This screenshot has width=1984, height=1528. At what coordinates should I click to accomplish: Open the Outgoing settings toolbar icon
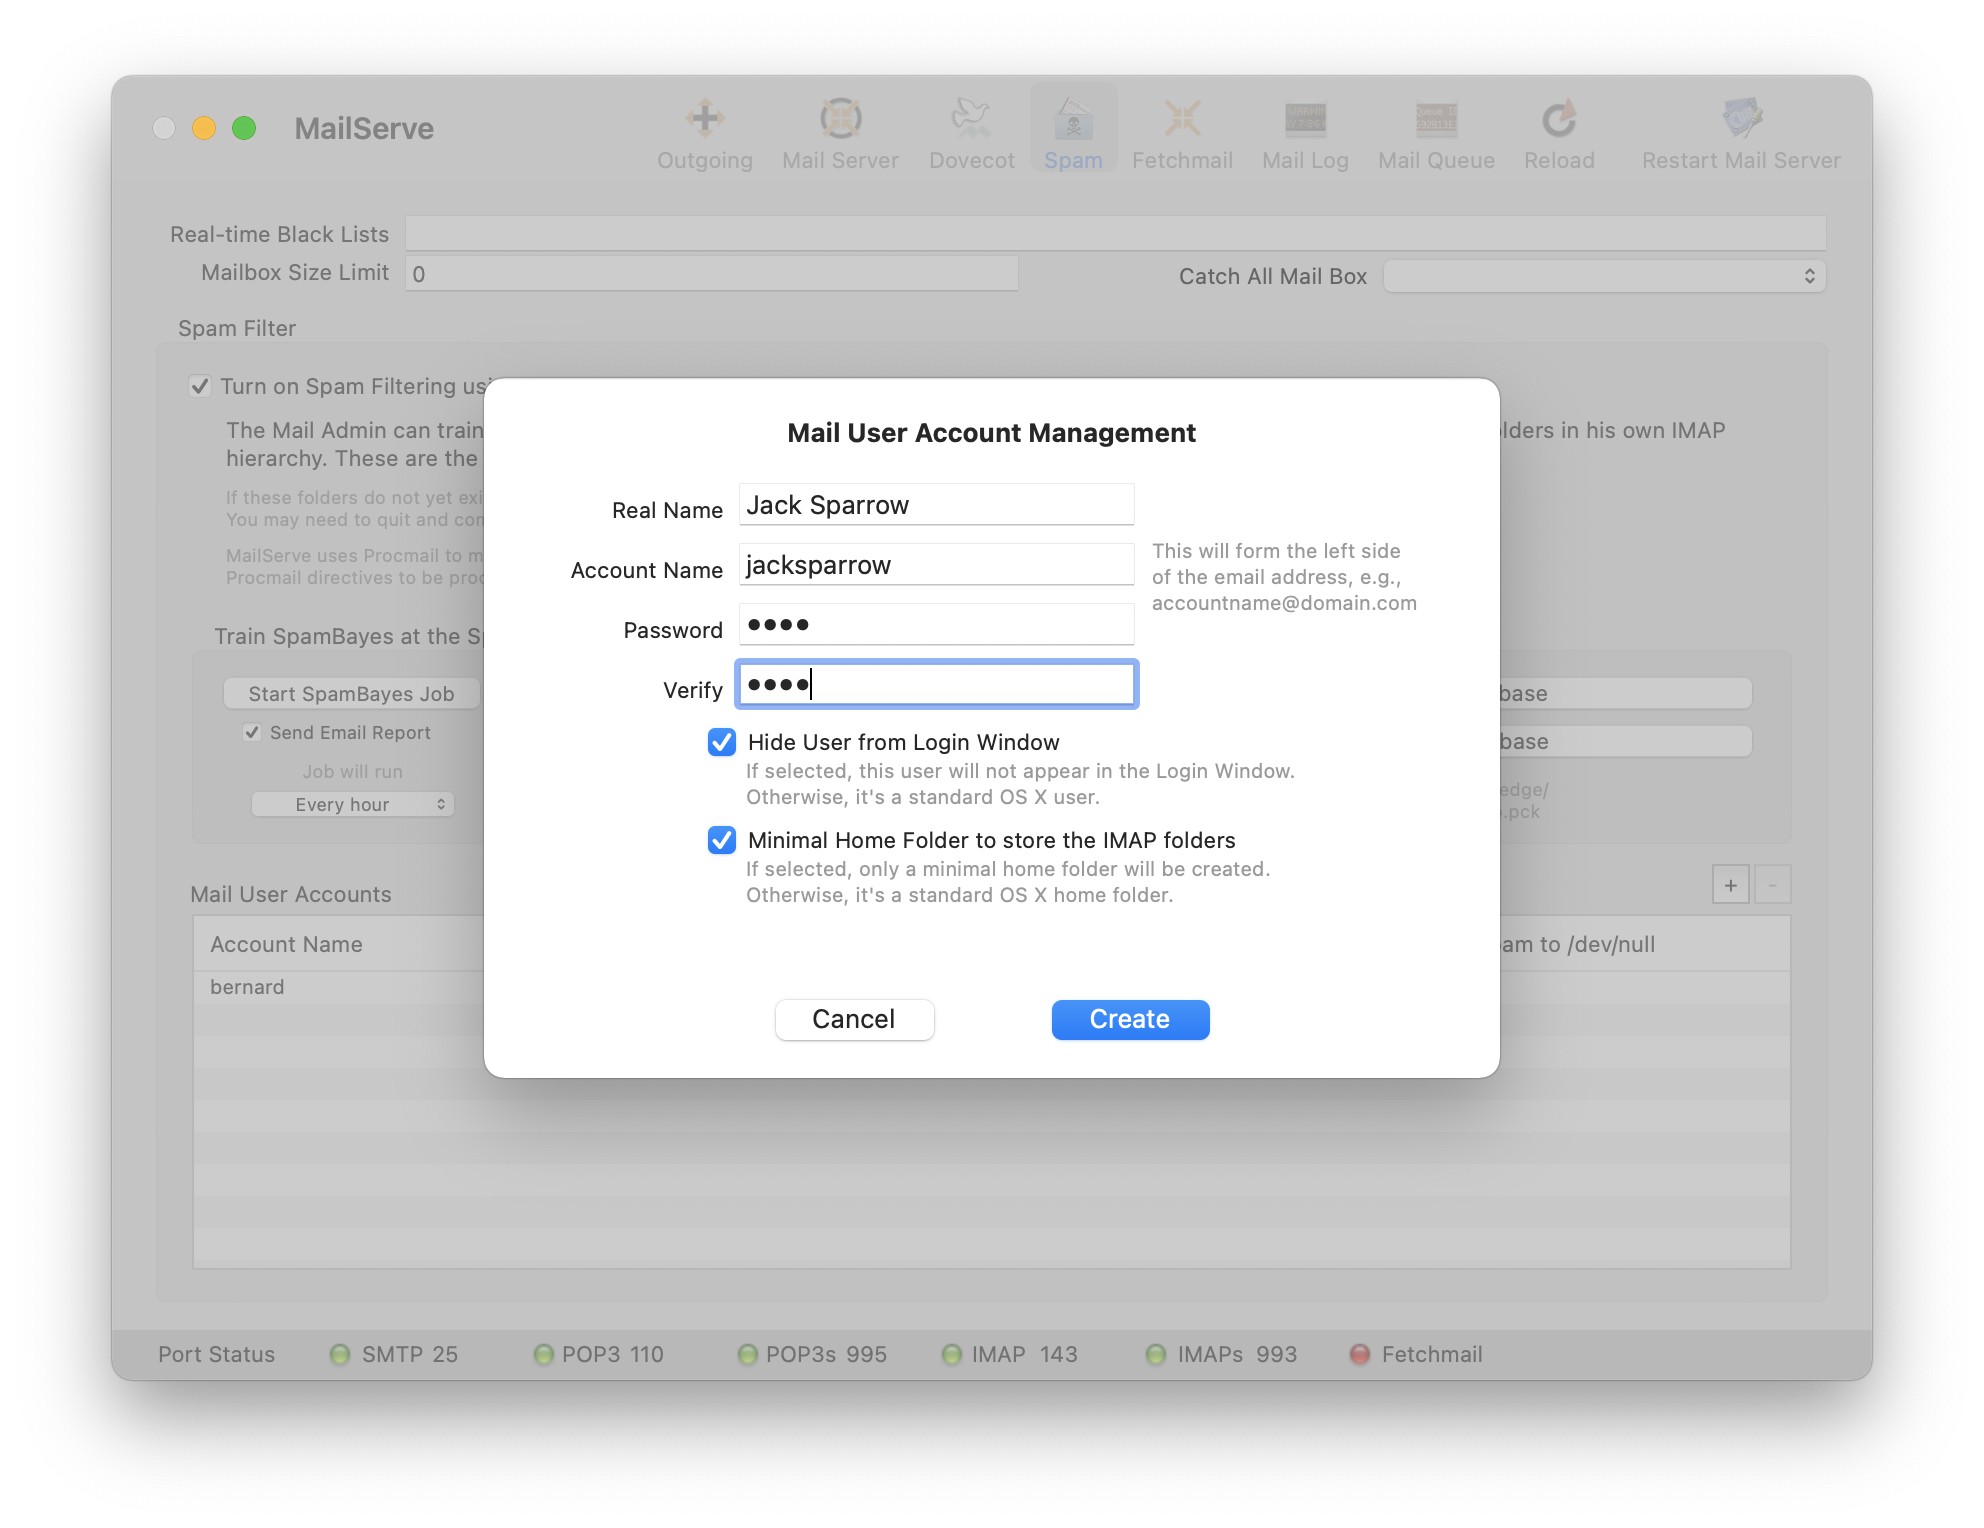(705, 119)
